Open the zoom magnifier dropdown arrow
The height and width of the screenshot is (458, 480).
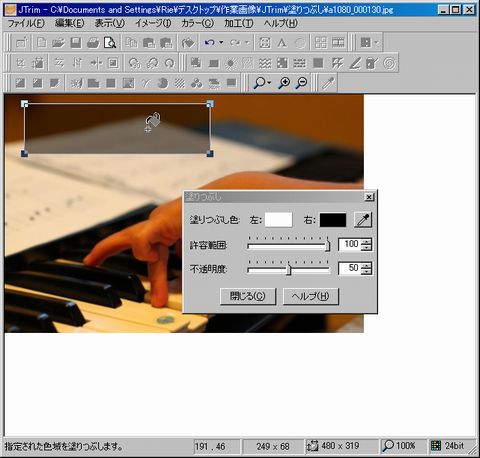point(269,83)
